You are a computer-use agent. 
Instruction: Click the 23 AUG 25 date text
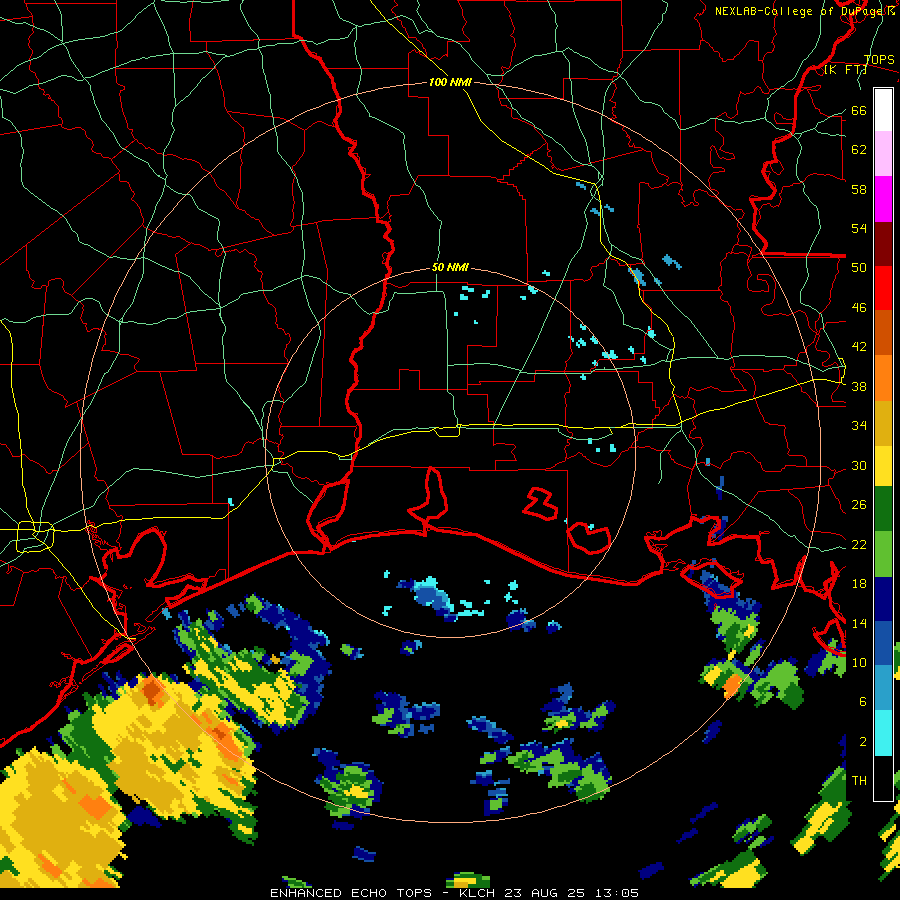[x=544, y=893]
